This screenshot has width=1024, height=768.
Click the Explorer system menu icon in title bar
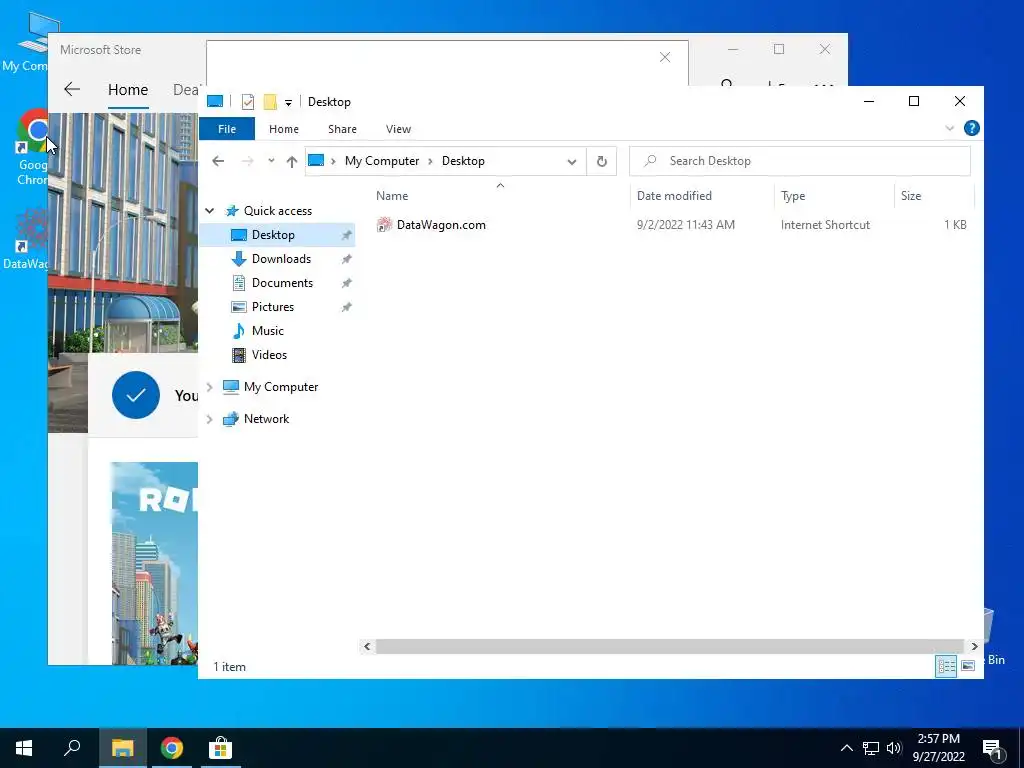pyautogui.click(x=215, y=101)
